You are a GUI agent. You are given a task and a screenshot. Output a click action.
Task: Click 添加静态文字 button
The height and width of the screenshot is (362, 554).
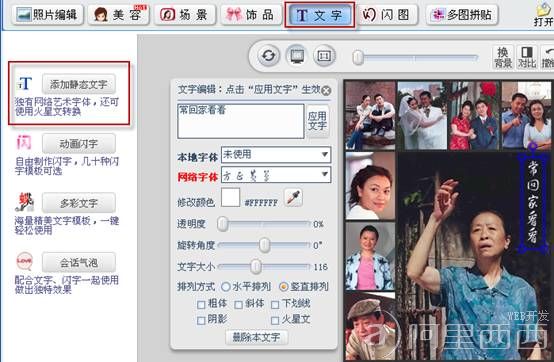click(78, 84)
